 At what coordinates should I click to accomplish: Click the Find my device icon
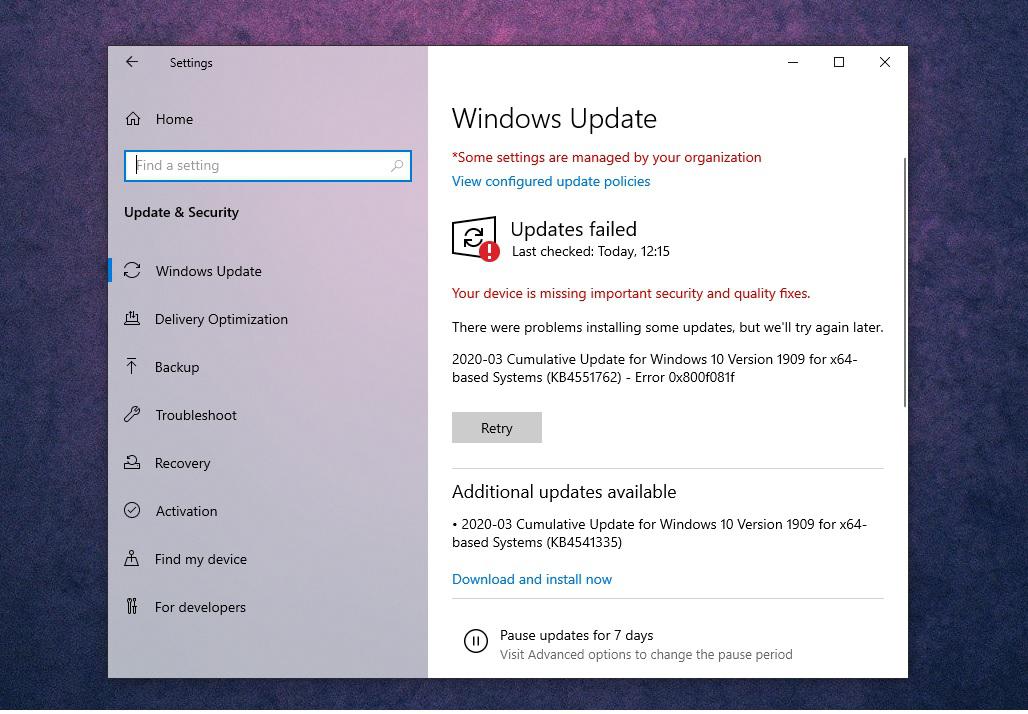(x=132, y=559)
